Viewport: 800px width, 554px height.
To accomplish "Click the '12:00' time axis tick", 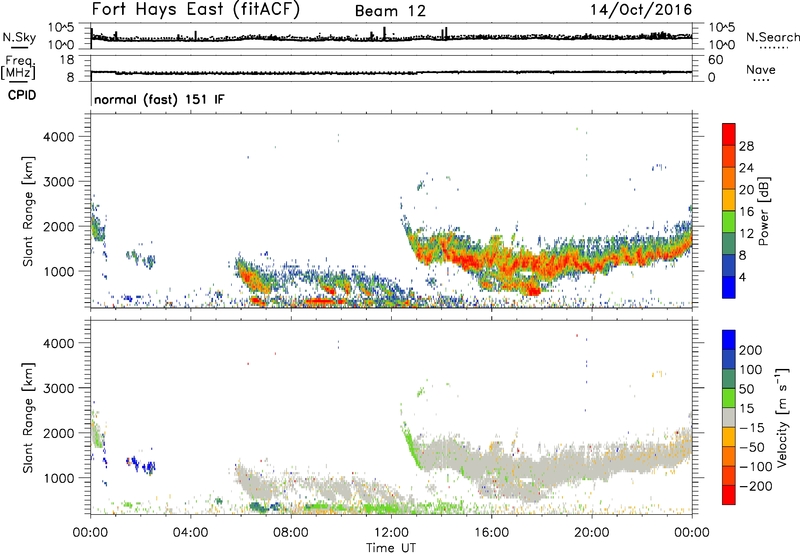I will [391, 533].
